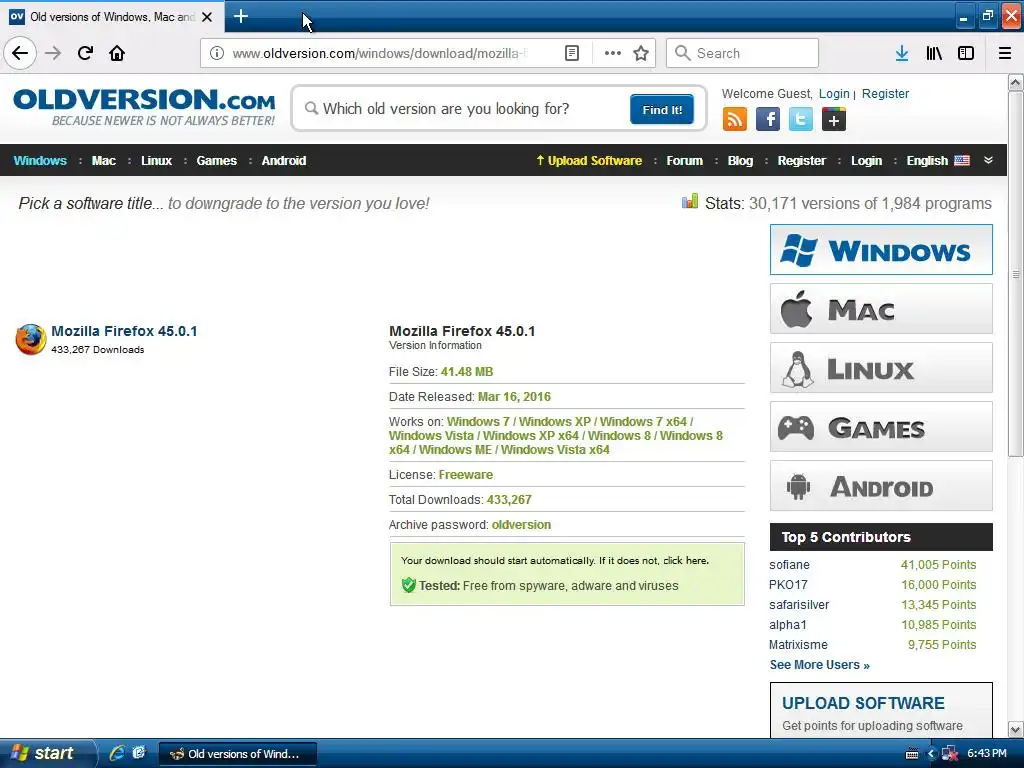Open the English language selector

[x=938, y=161]
